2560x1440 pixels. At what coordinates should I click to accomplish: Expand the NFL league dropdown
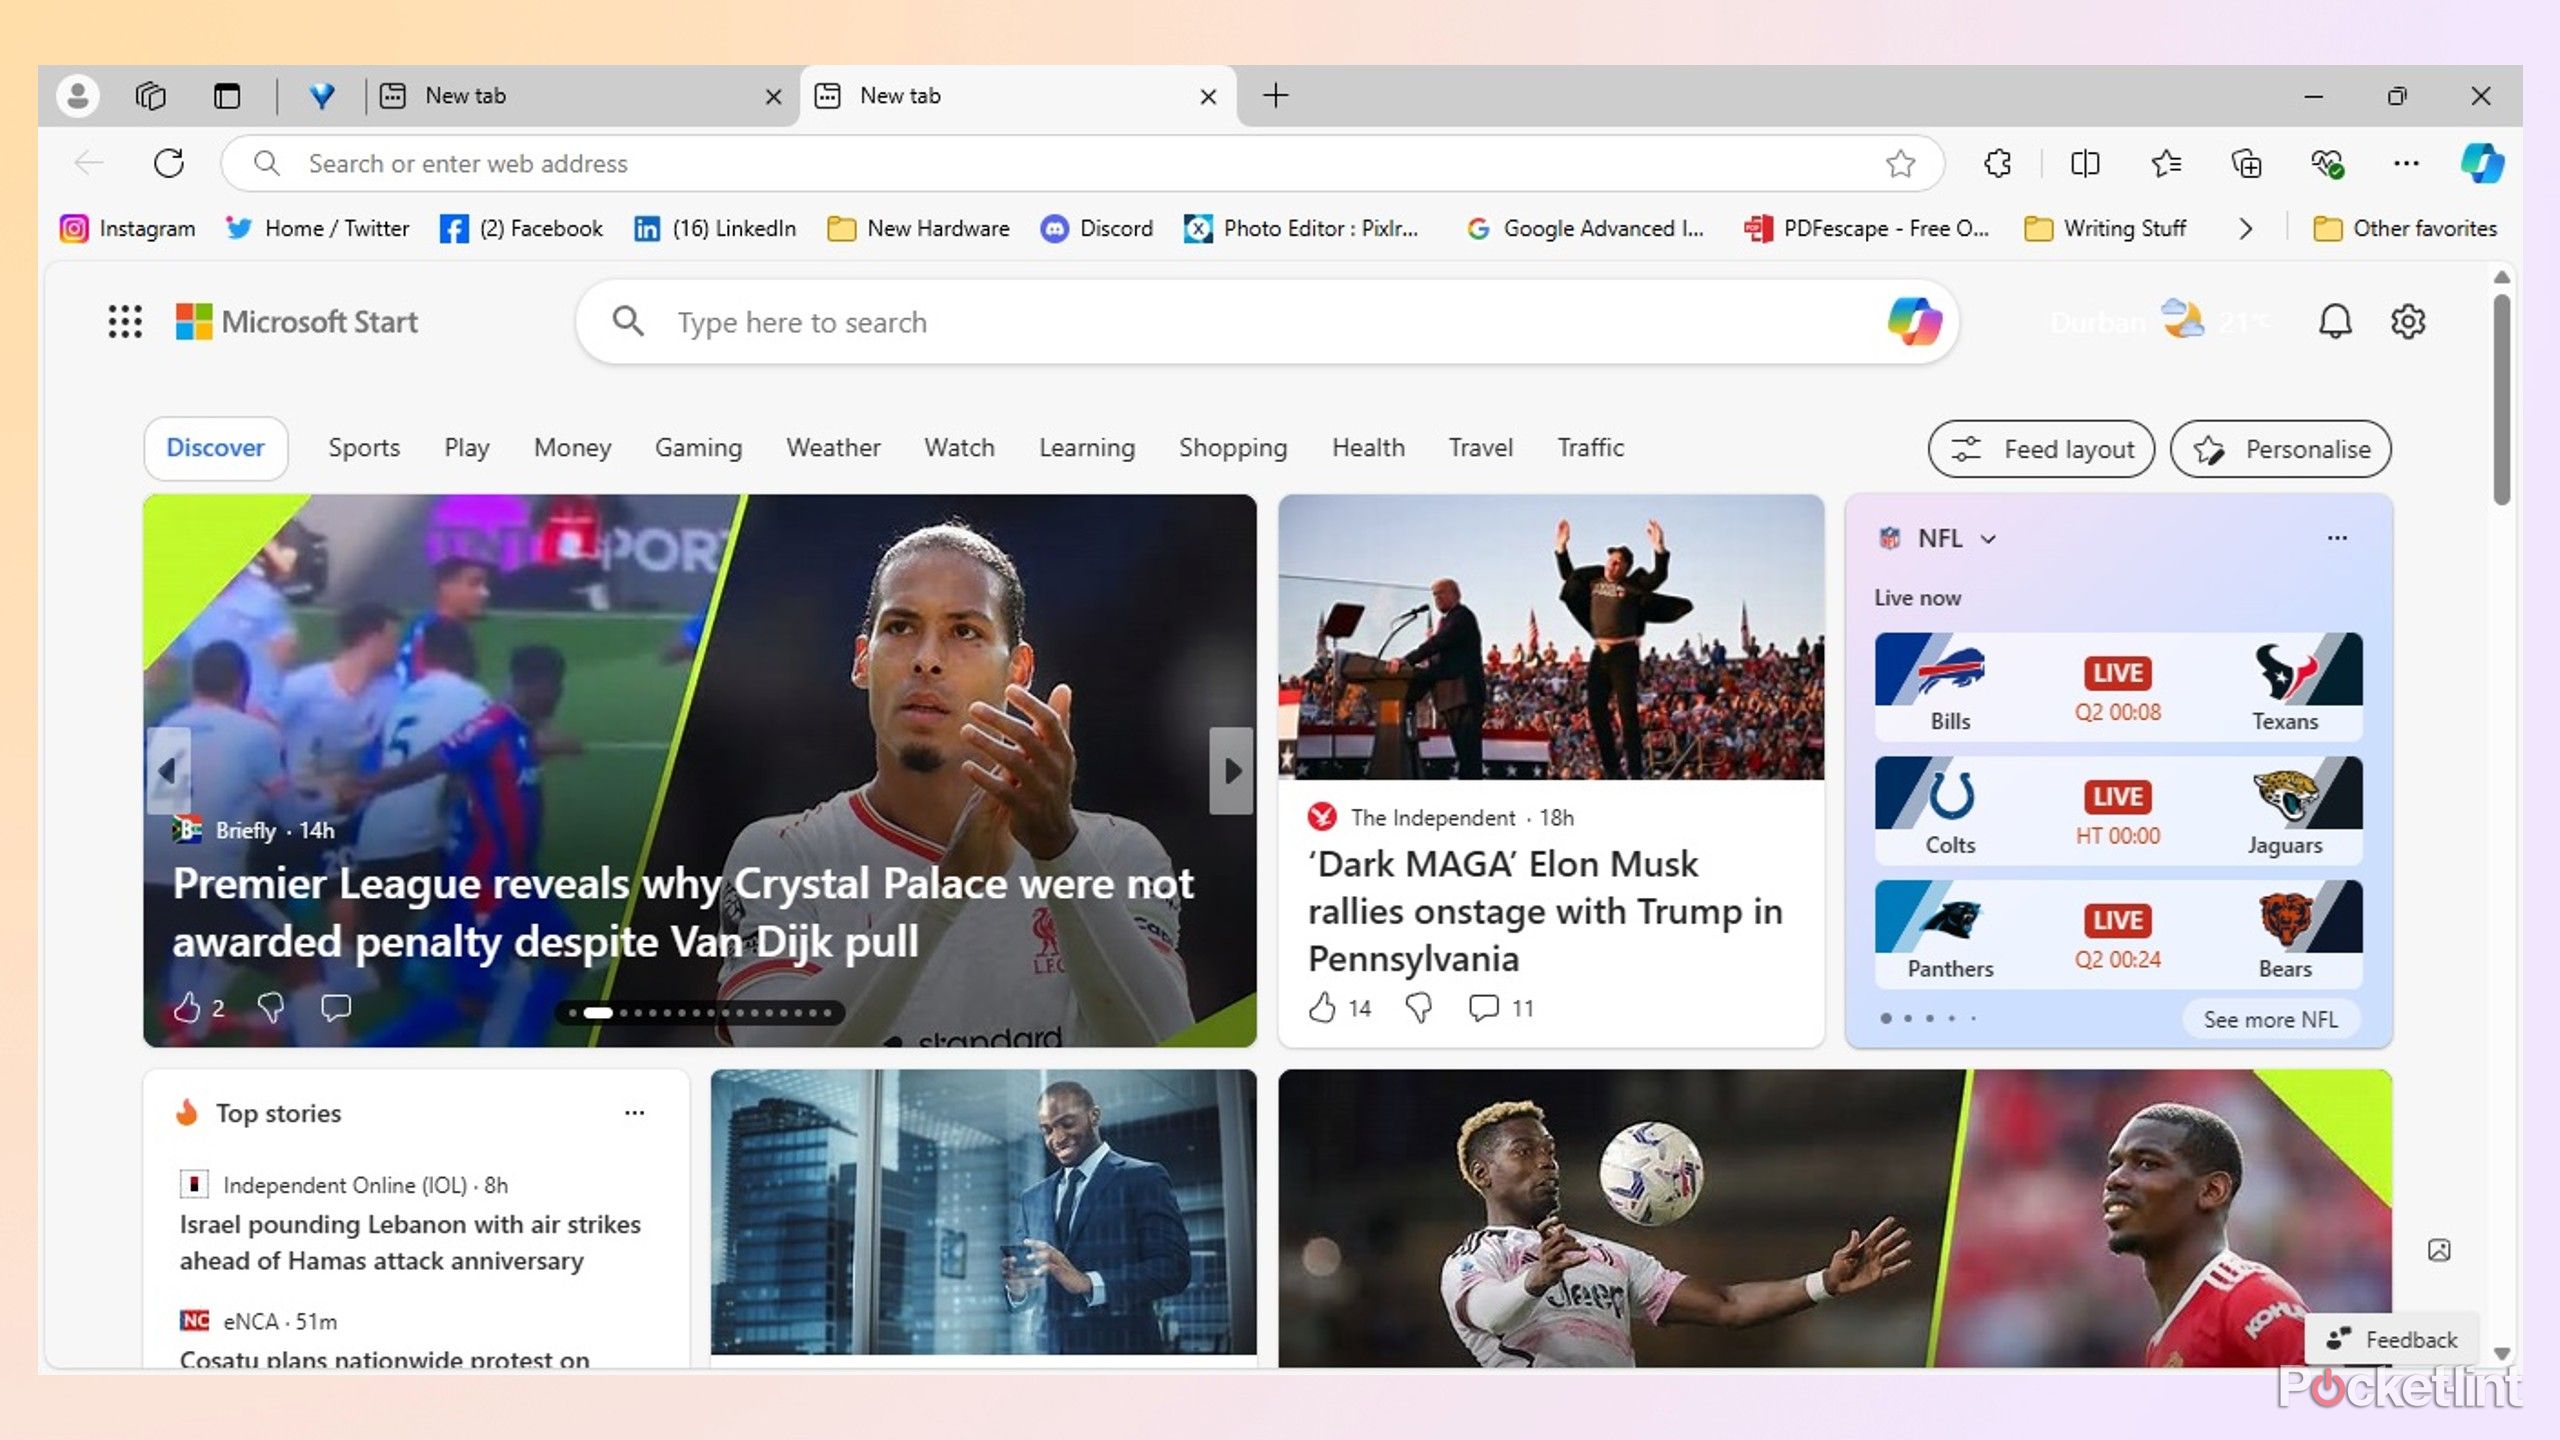click(1988, 539)
